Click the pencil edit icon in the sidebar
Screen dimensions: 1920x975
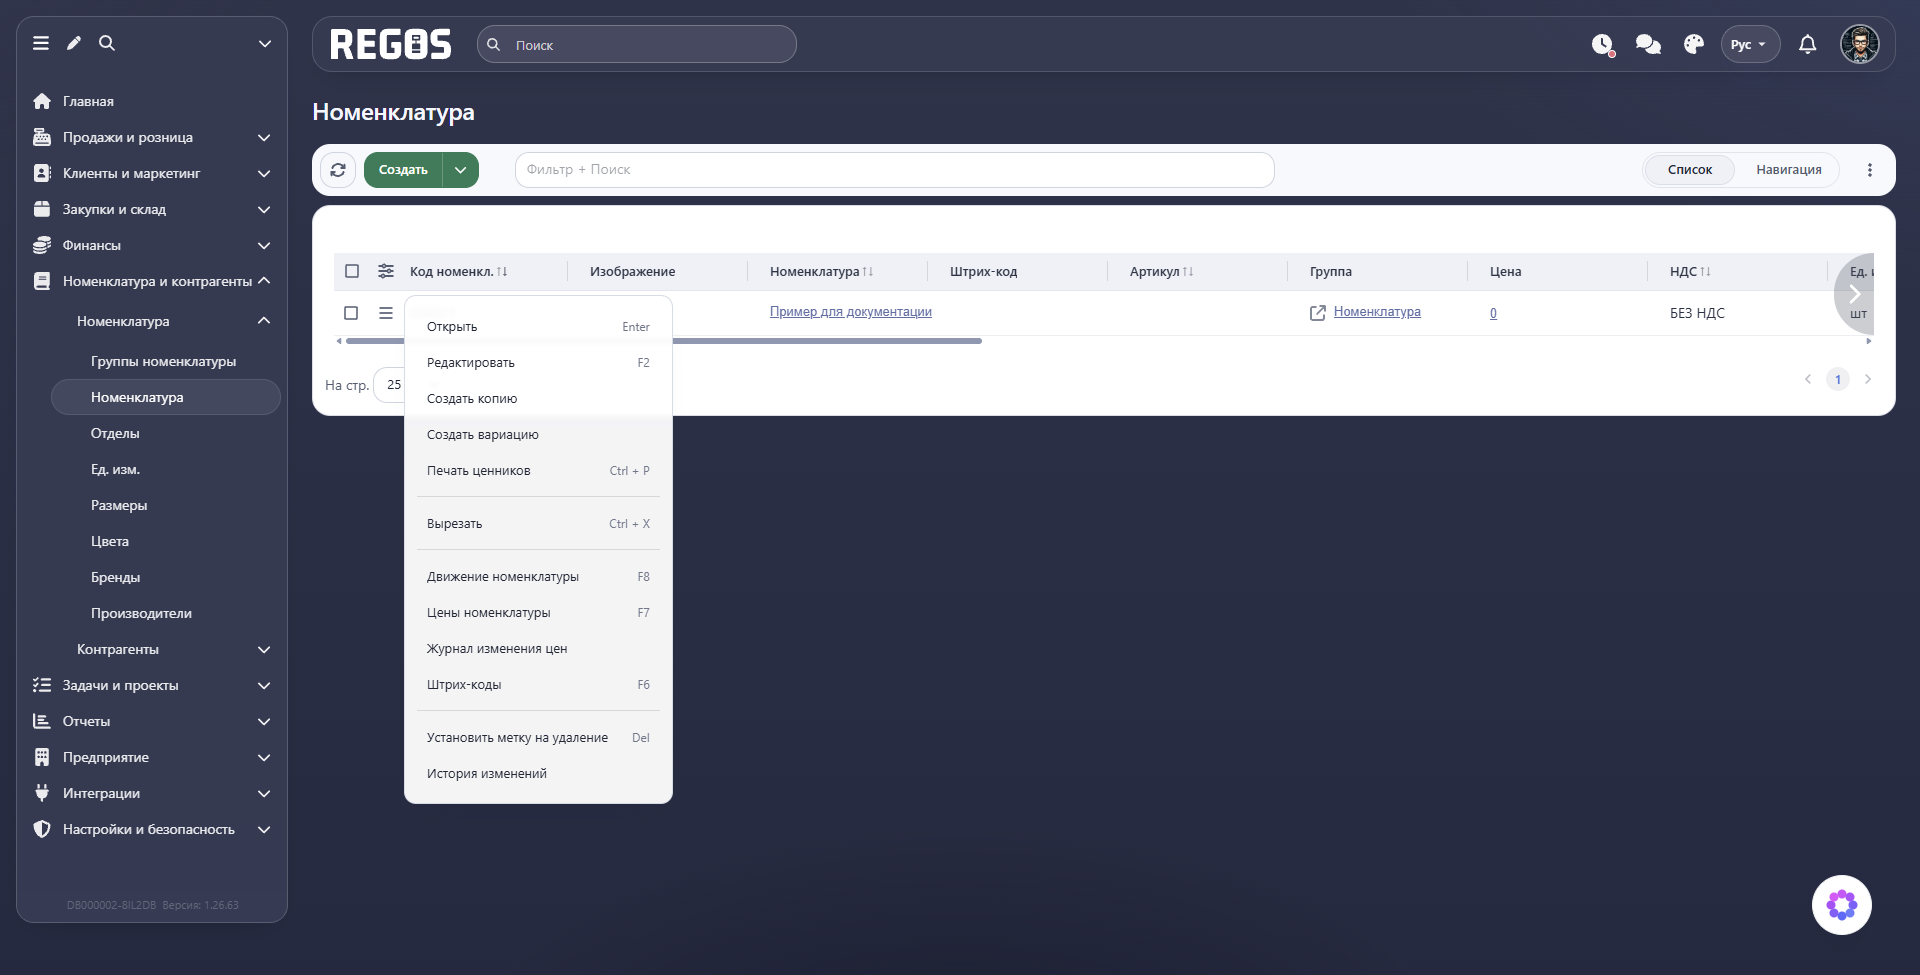tap(74, 43)
